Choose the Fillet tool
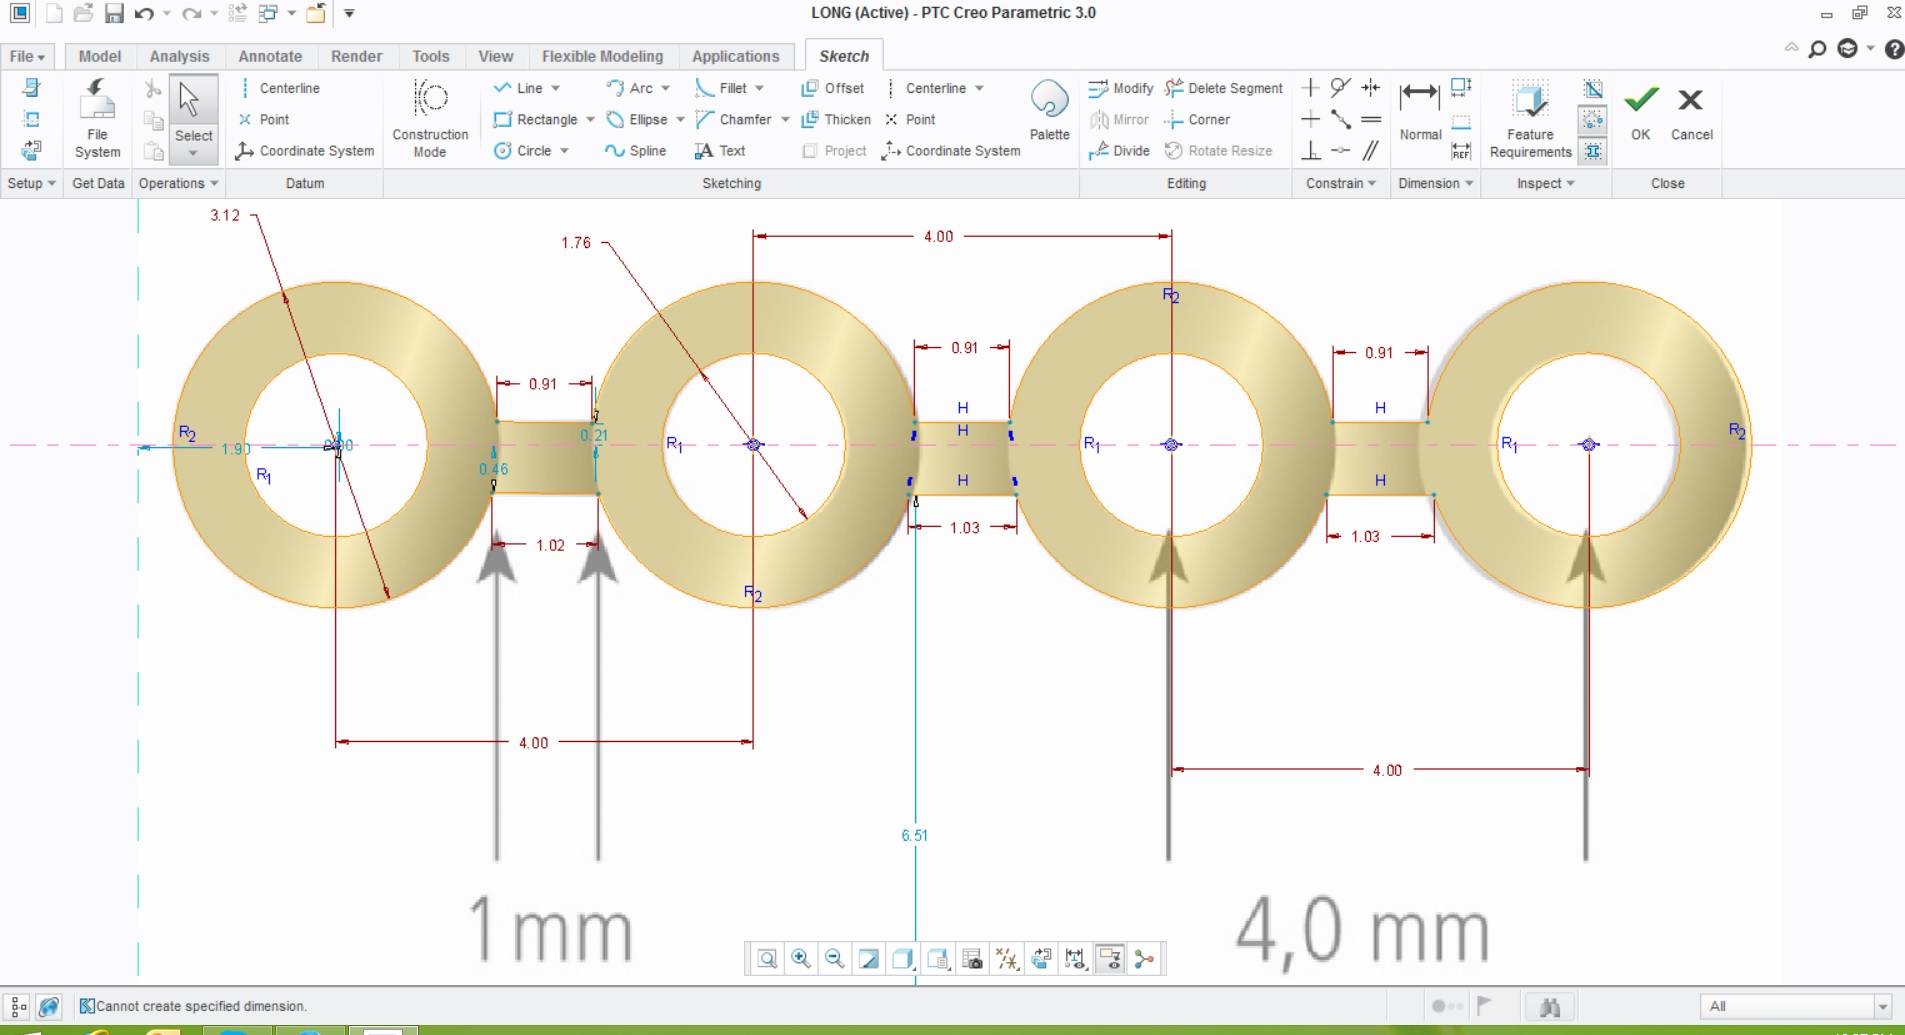The width and height of the screenshot is (1905, 1035). point(721,88)
